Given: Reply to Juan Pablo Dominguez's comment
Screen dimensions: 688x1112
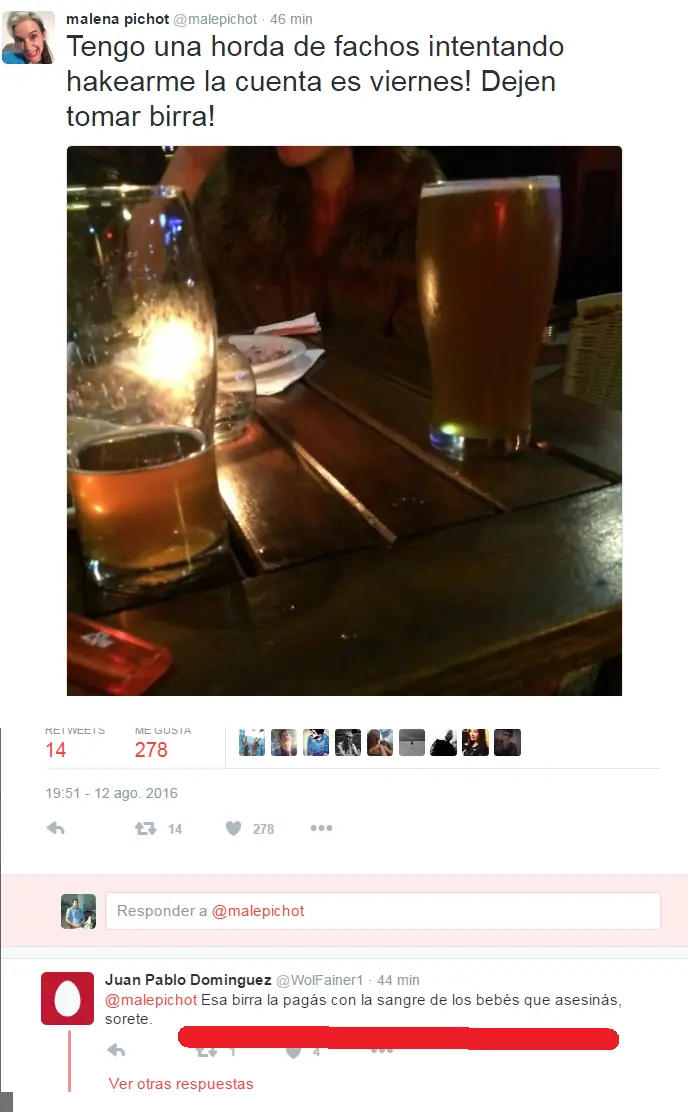Looking at the screenshot, I should click(116, 1050).
